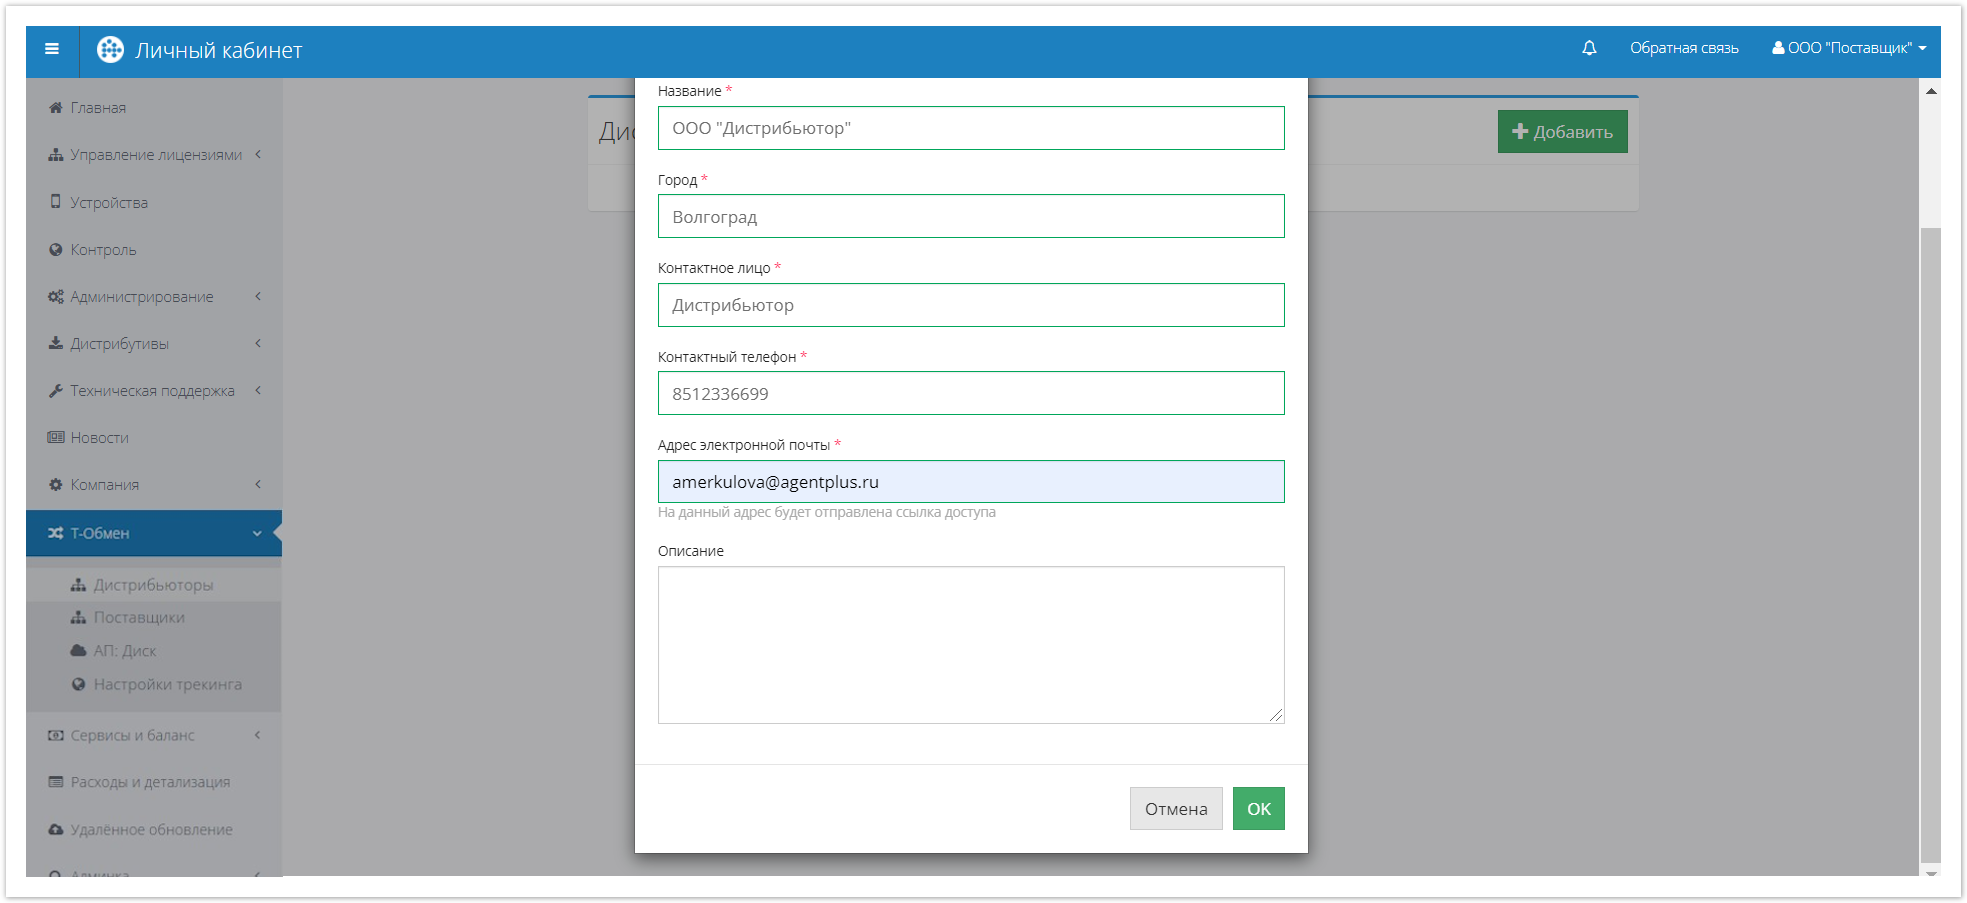Click the Личный кабинет logo icon
Viewport: 1967px width, 903px height.
[110, 50]
